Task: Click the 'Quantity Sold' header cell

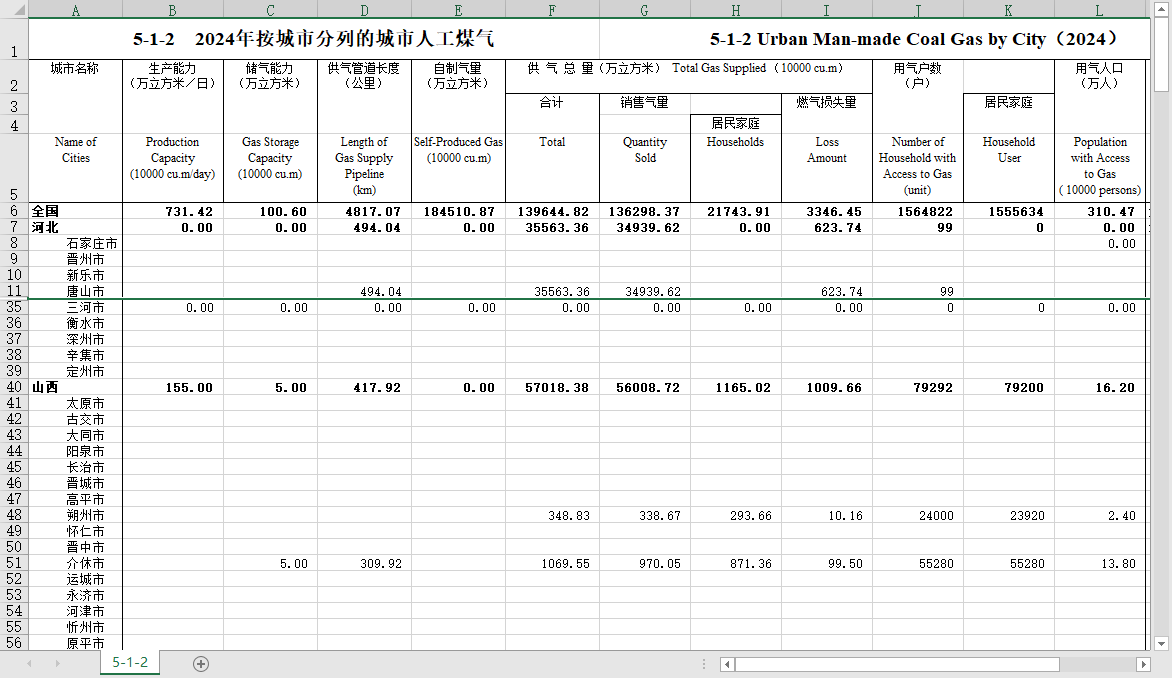Action: click(x=644, y=167)
